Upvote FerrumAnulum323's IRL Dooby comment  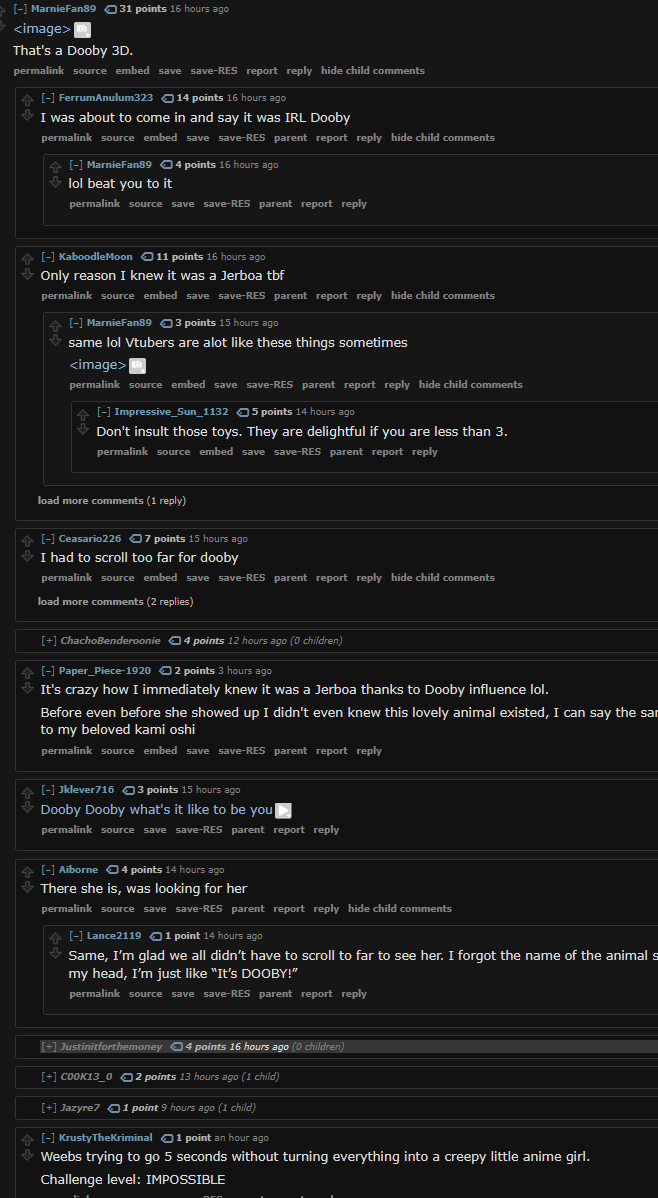27,100
